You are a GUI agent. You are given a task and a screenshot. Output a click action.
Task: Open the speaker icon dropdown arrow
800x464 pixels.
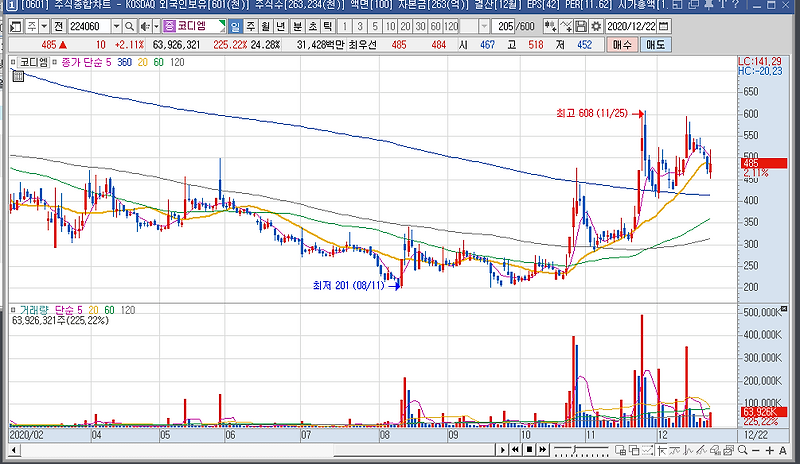pos(157,26)
